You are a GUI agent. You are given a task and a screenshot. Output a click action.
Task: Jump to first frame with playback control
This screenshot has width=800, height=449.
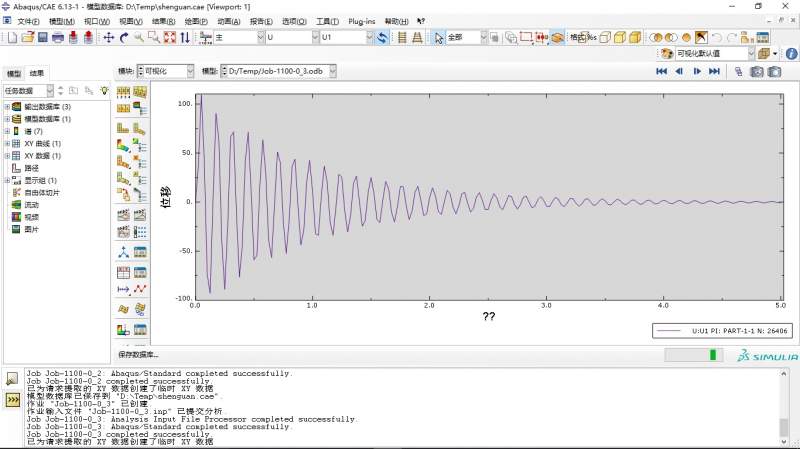tap(661, 71)
